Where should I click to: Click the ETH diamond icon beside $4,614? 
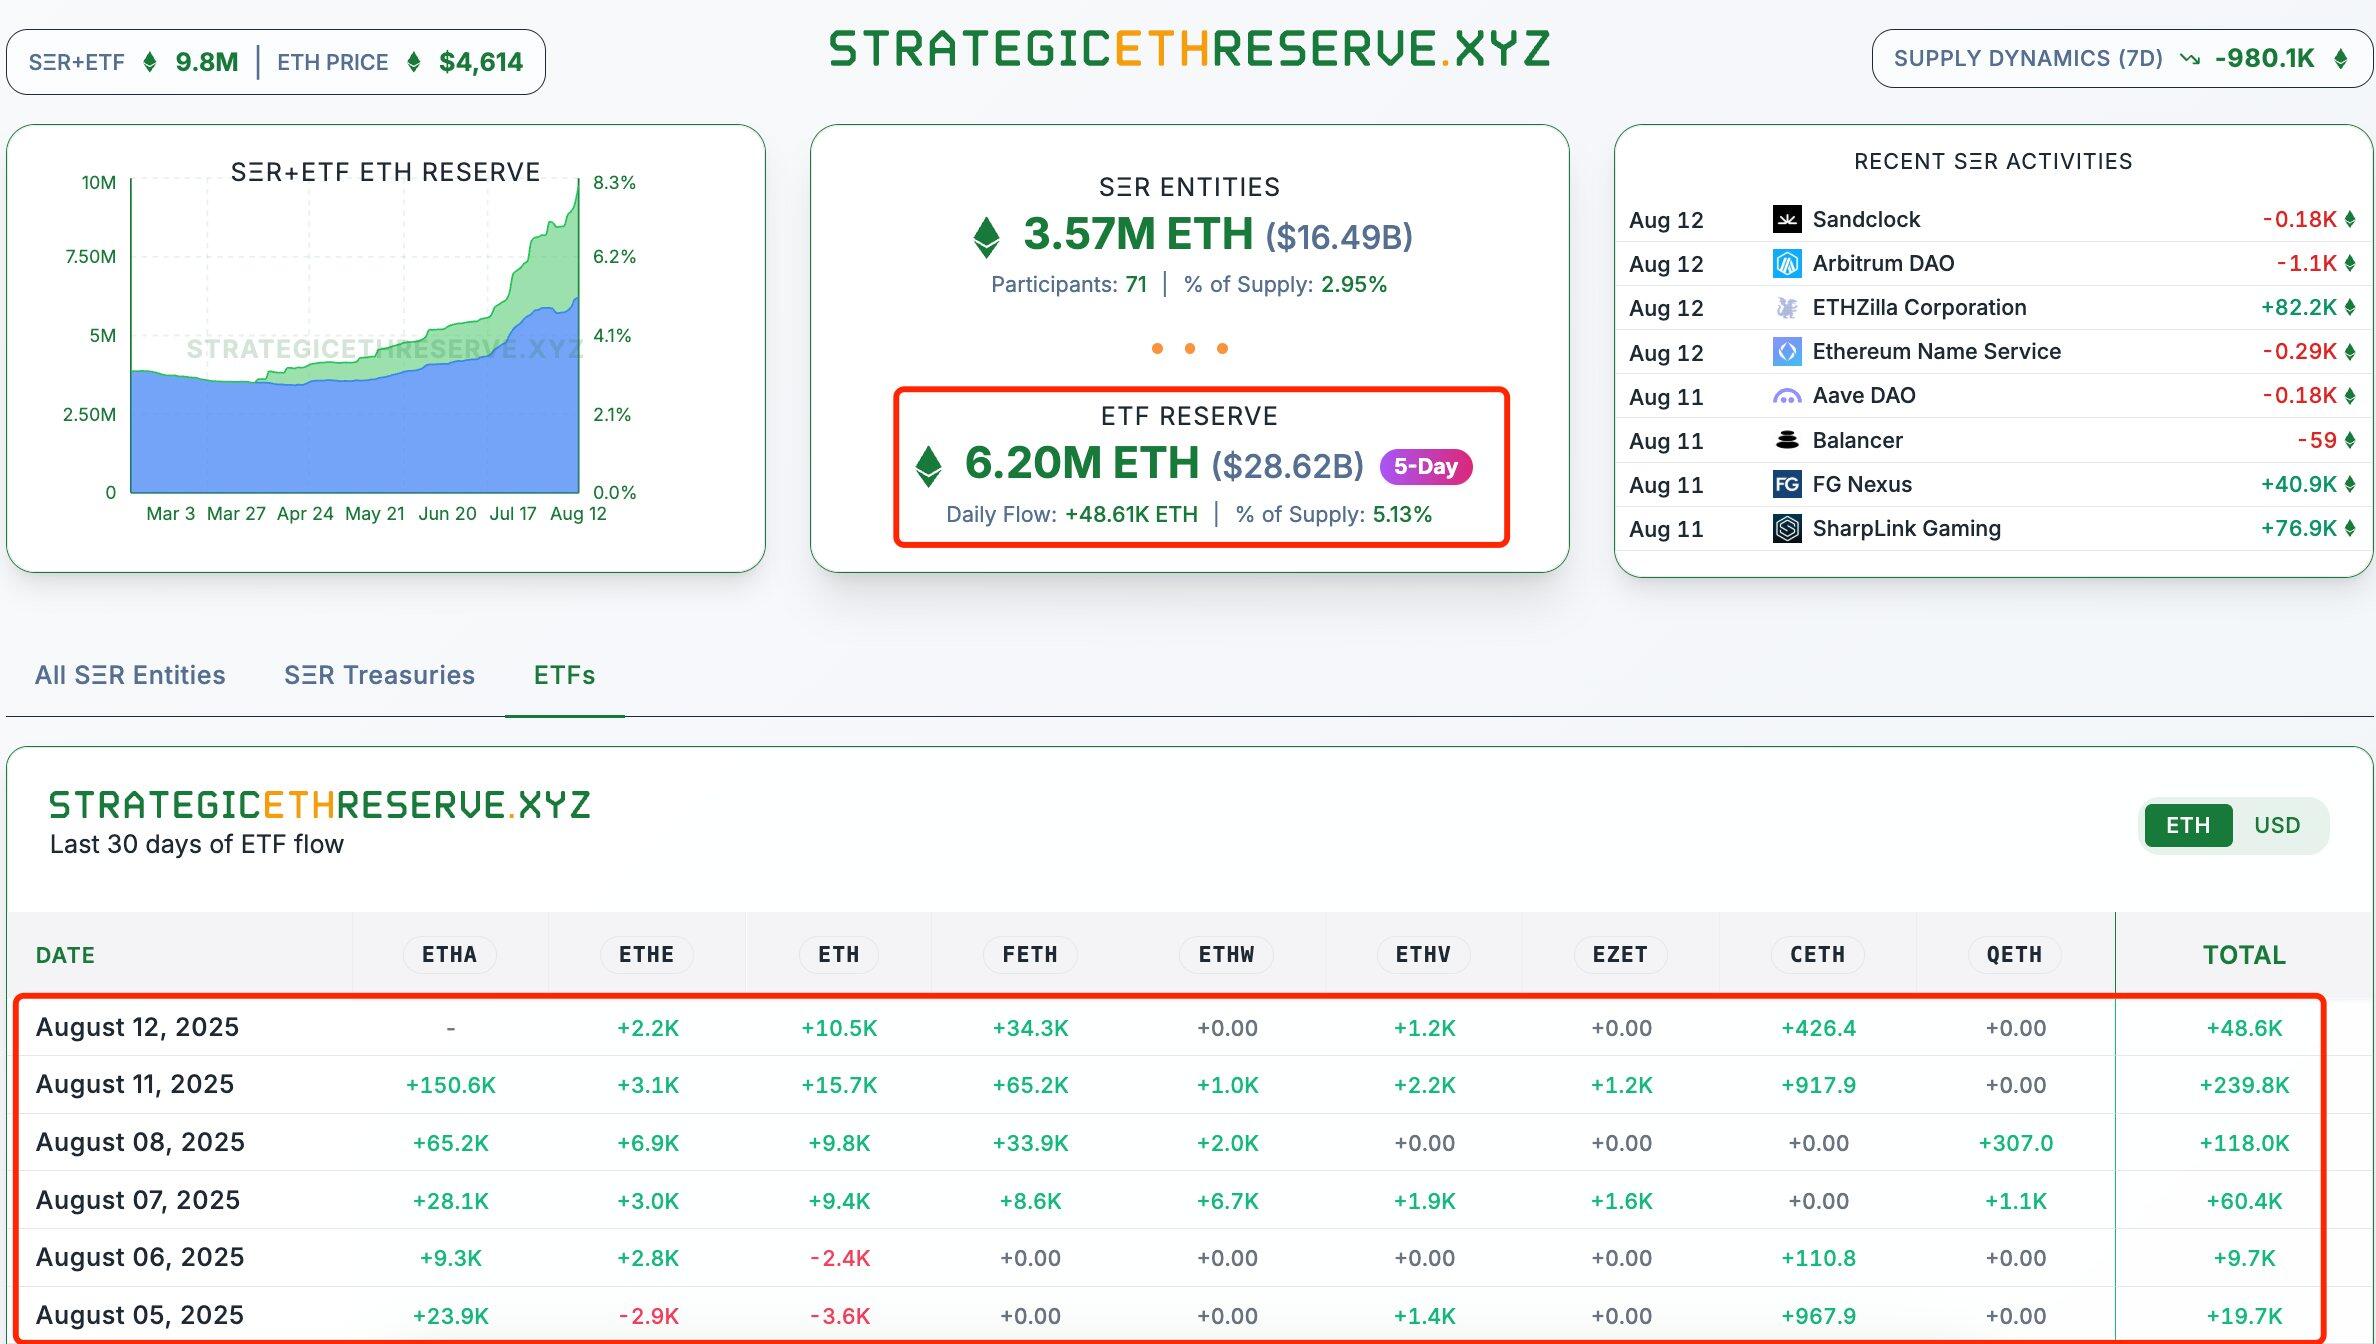413,62
